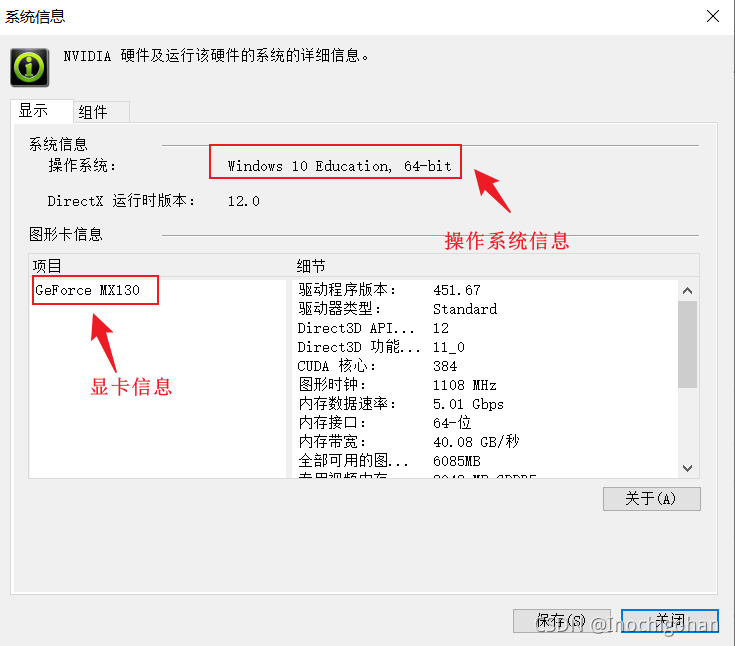The height and width of the screenshot is (646, 735).
Task: Click the 保存(S) save button
Action: click(x=562, y=621)
